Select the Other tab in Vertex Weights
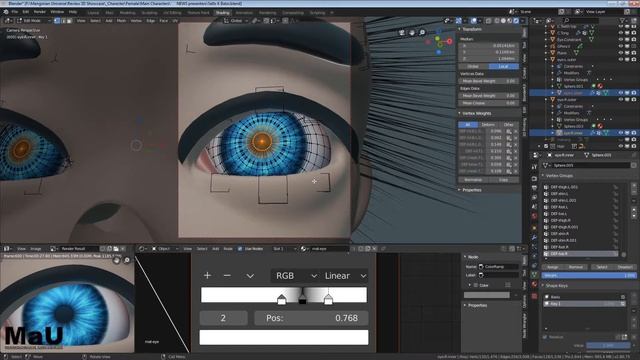Screen dimensions: 640x360 click(508, 124)
